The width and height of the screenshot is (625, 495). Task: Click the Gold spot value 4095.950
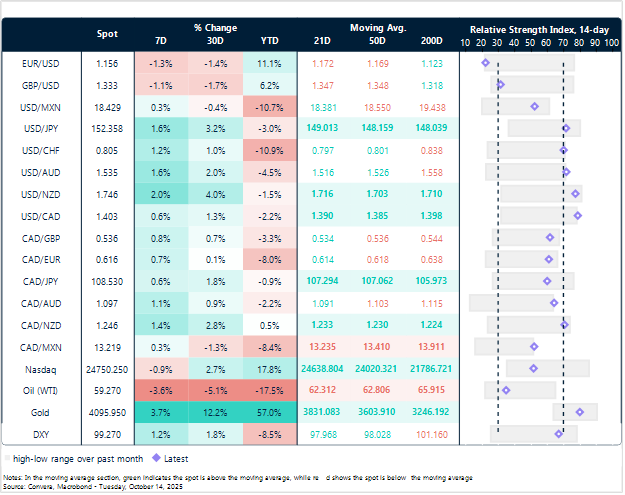pos(106,411)
